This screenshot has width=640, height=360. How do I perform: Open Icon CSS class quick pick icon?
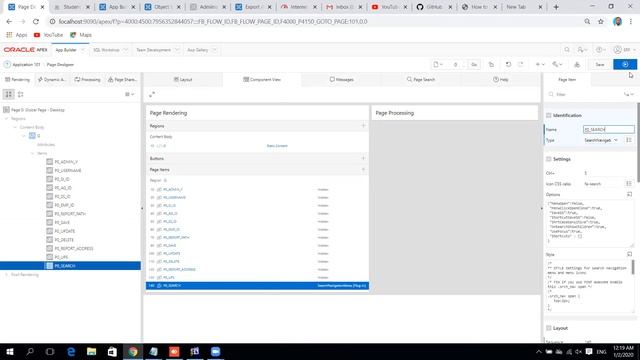[629, 184]
